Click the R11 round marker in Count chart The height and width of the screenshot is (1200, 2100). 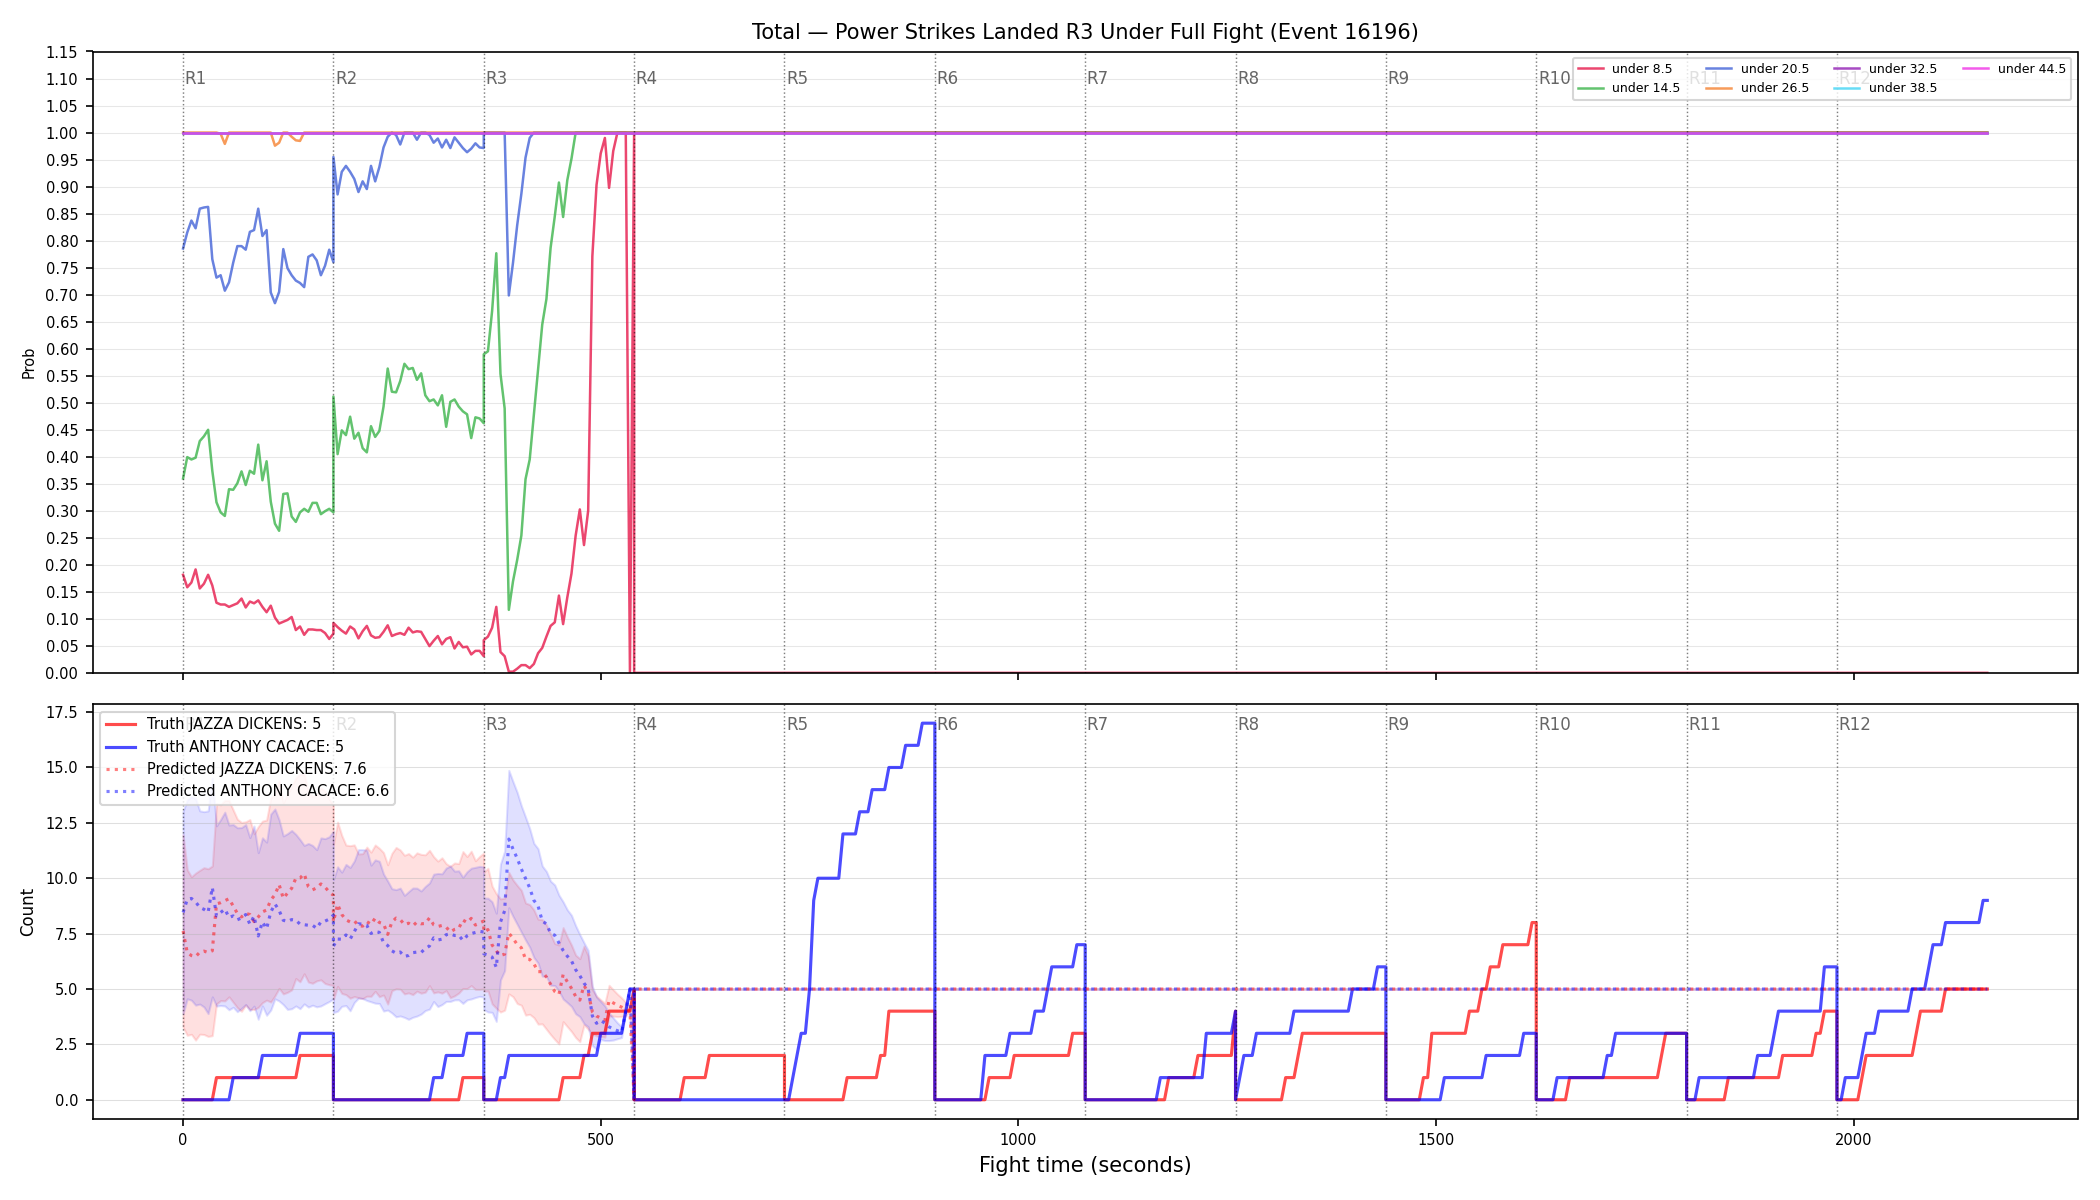[x=1705, y=724]
